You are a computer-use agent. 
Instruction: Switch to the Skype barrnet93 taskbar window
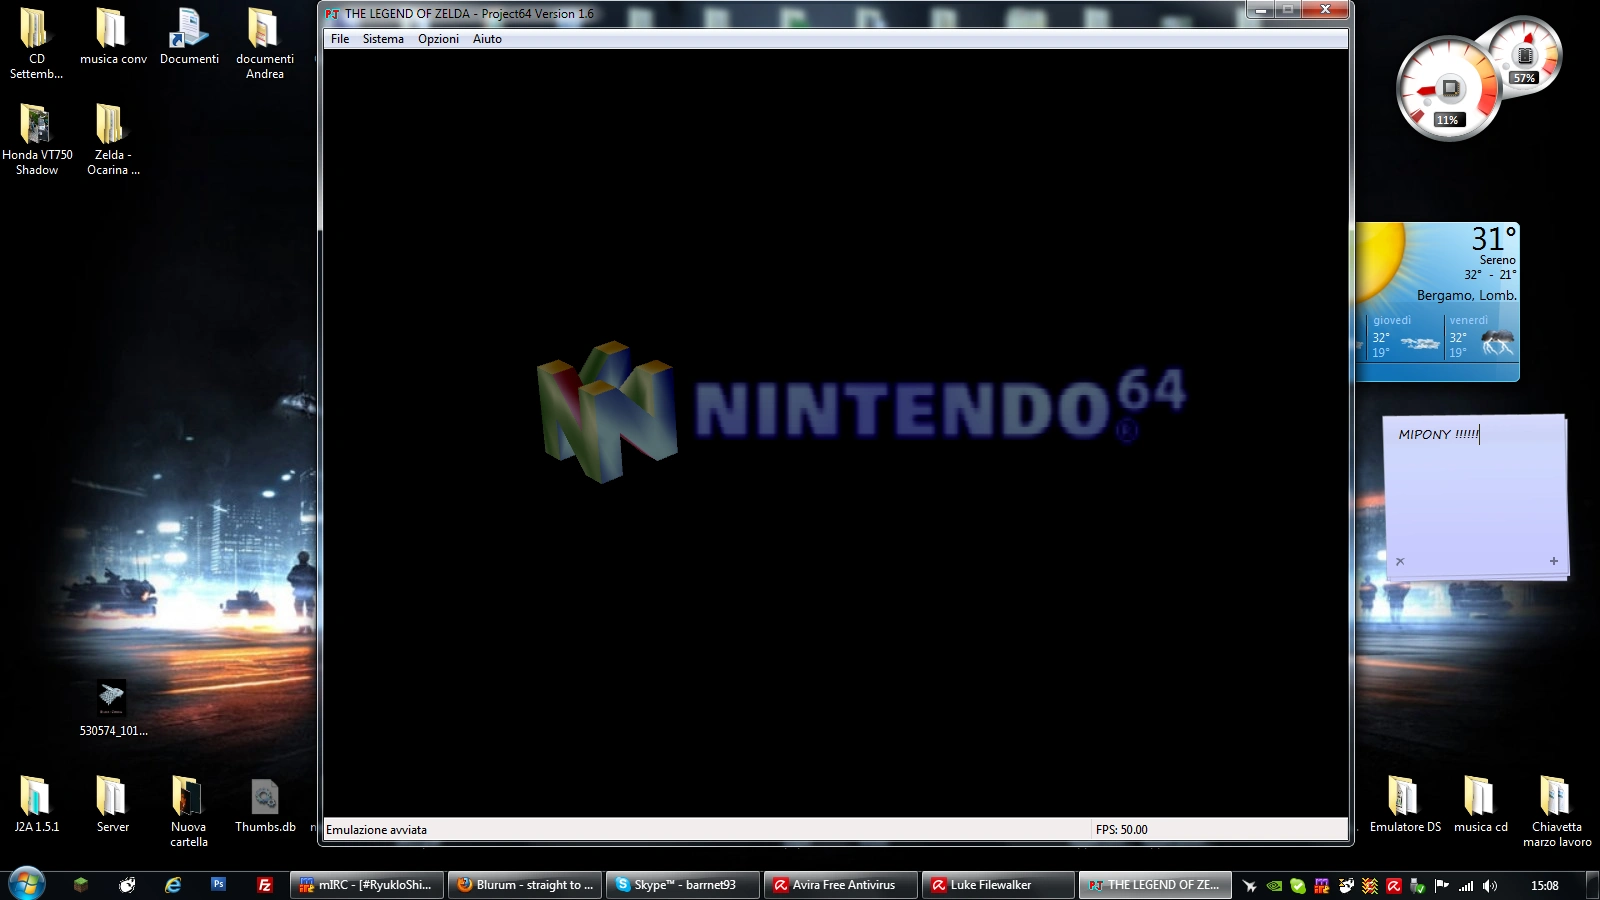tap(683, 885)
